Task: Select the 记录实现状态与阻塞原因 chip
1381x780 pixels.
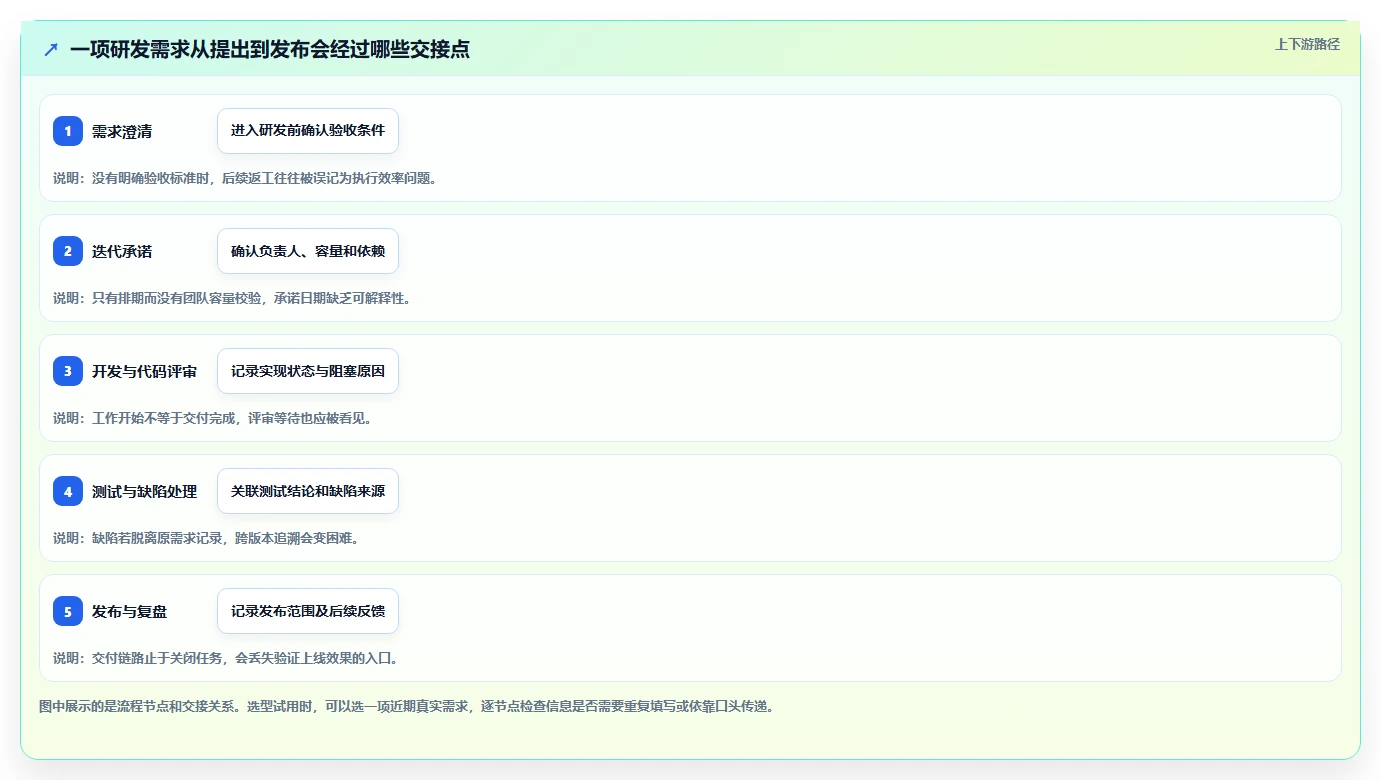Action: click(308, 371)
